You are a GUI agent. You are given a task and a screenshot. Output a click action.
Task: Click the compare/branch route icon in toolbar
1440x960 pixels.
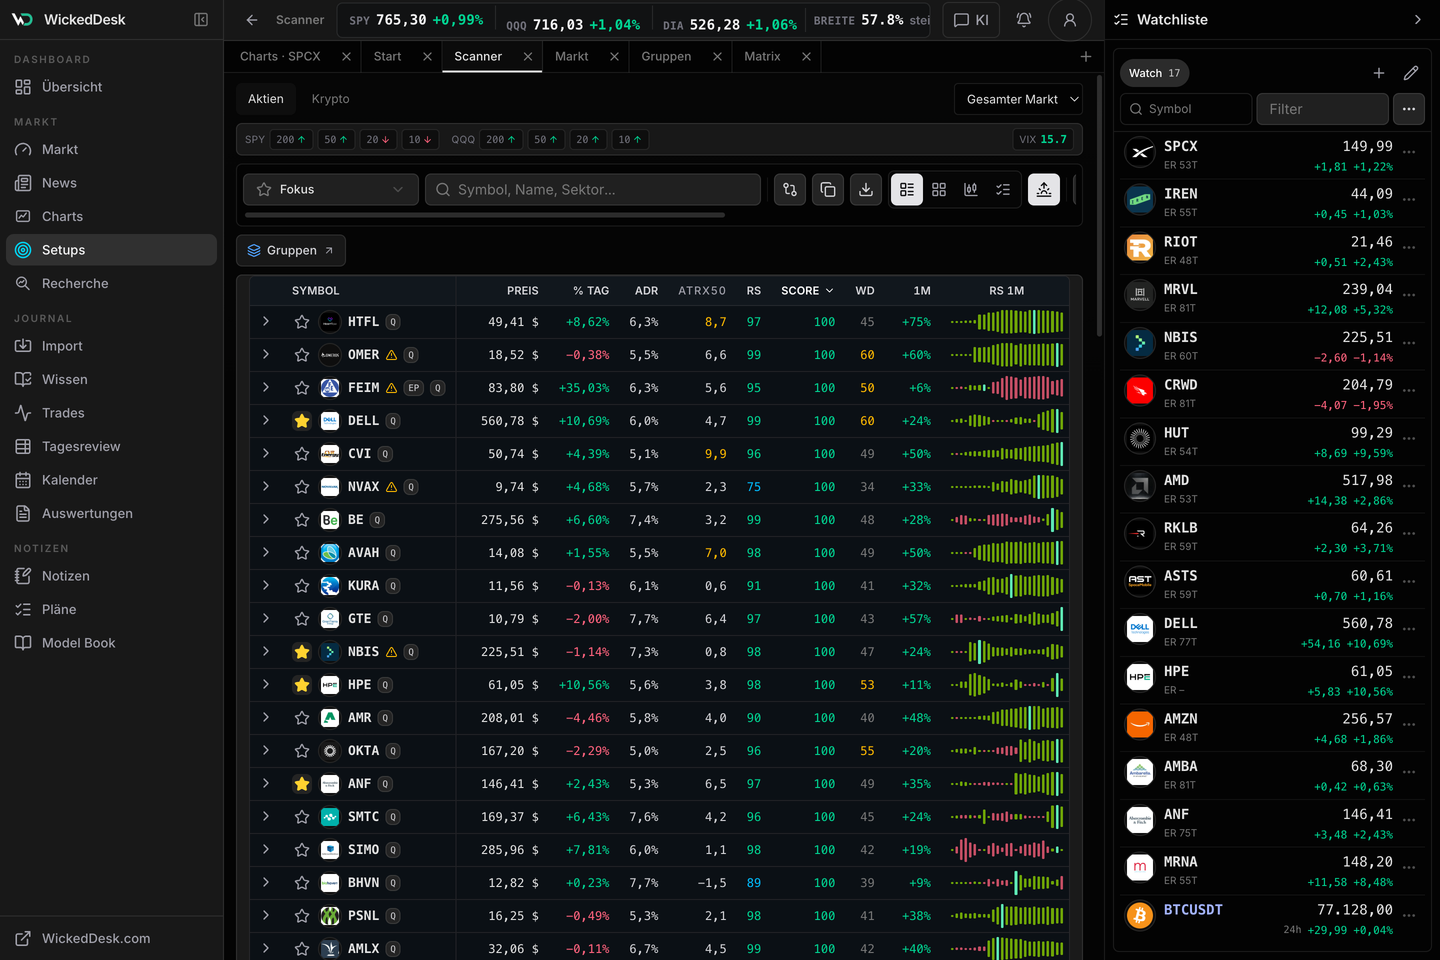(x=790, y=189)
